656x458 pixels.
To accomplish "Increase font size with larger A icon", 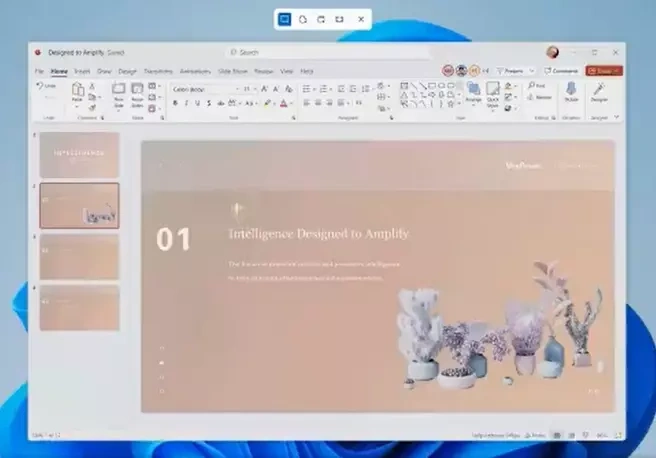I will click(x=264, y=89).
